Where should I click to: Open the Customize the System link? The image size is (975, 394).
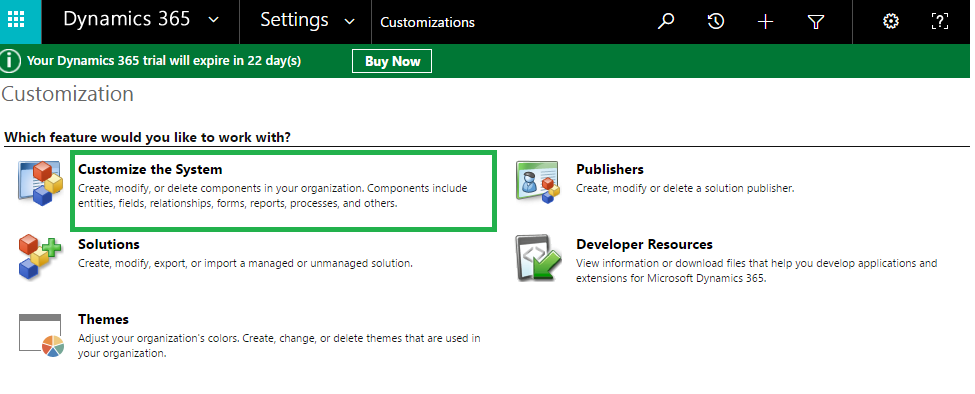pyautogui.click(x=150, y=169)
